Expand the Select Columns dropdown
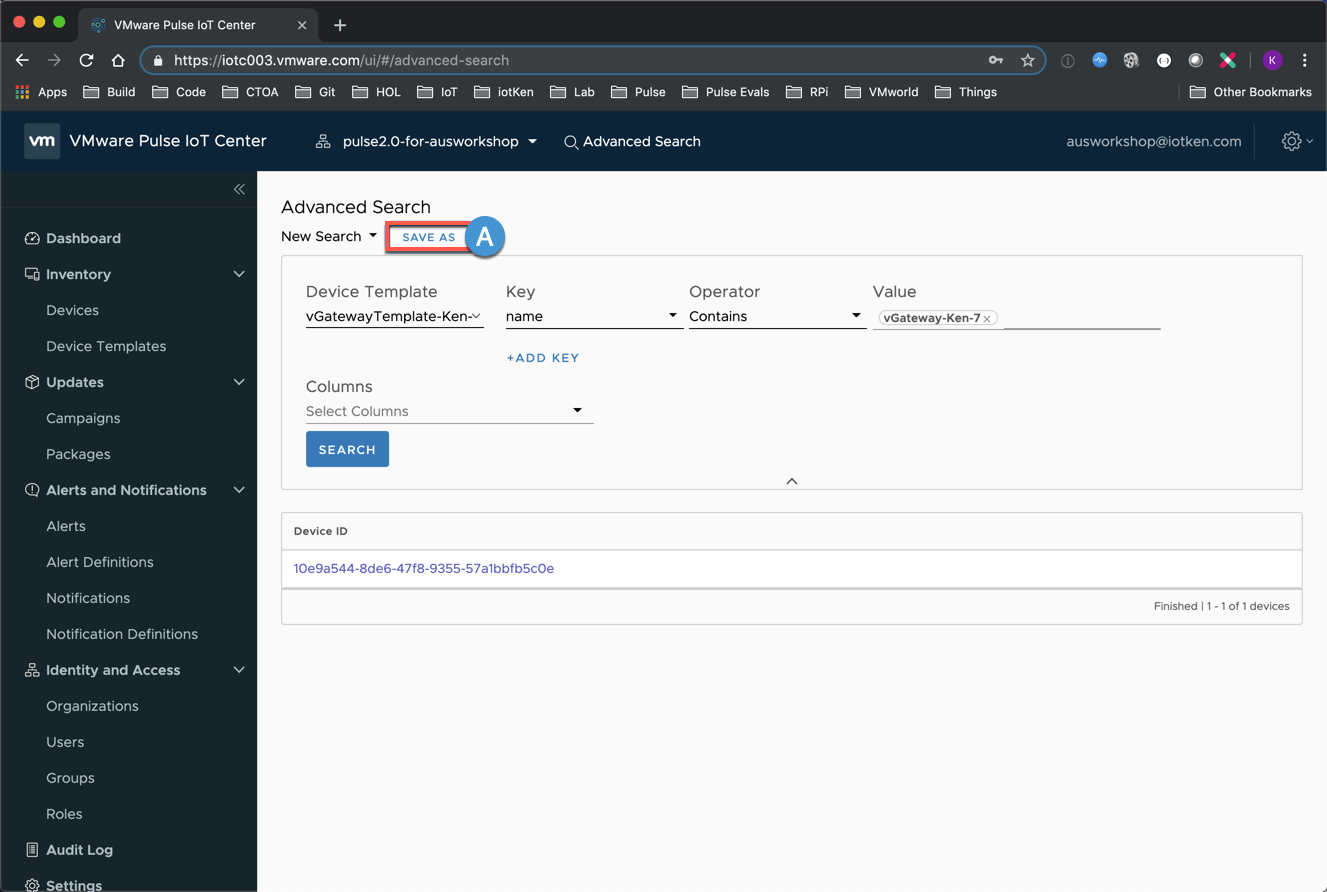 [x=449, y=411]
